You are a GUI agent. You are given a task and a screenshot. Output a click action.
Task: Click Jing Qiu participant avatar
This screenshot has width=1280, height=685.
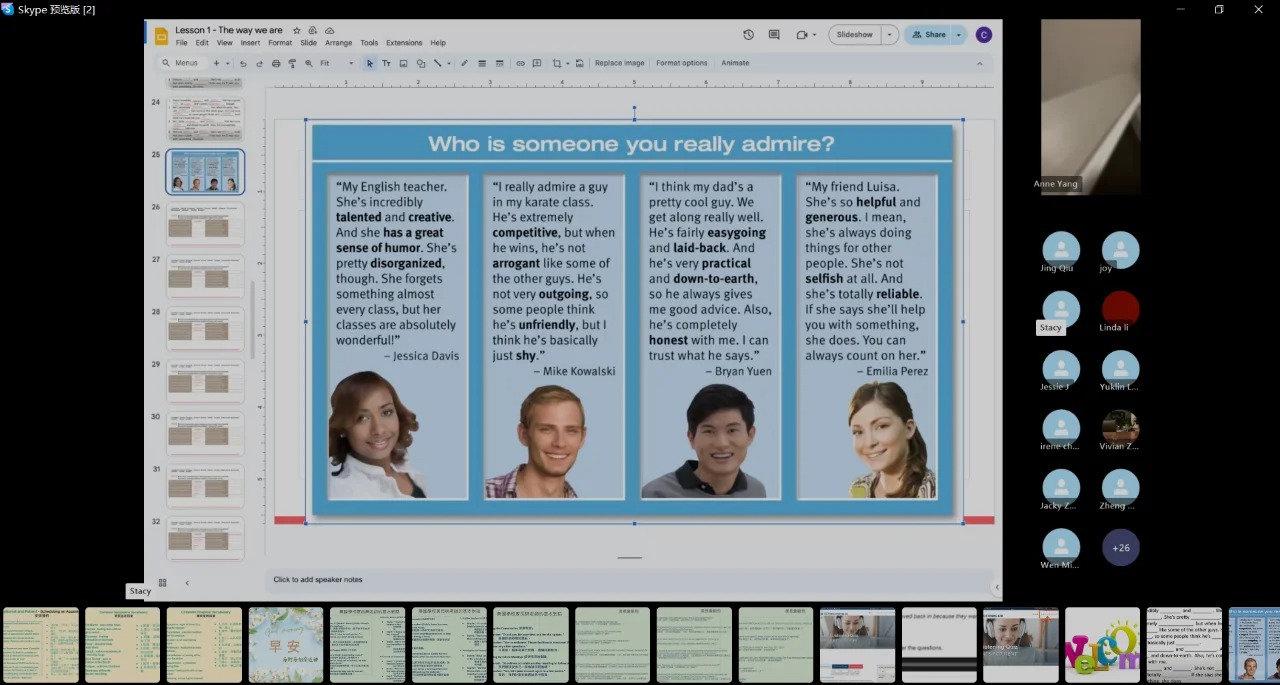[x=1061, y=250]
